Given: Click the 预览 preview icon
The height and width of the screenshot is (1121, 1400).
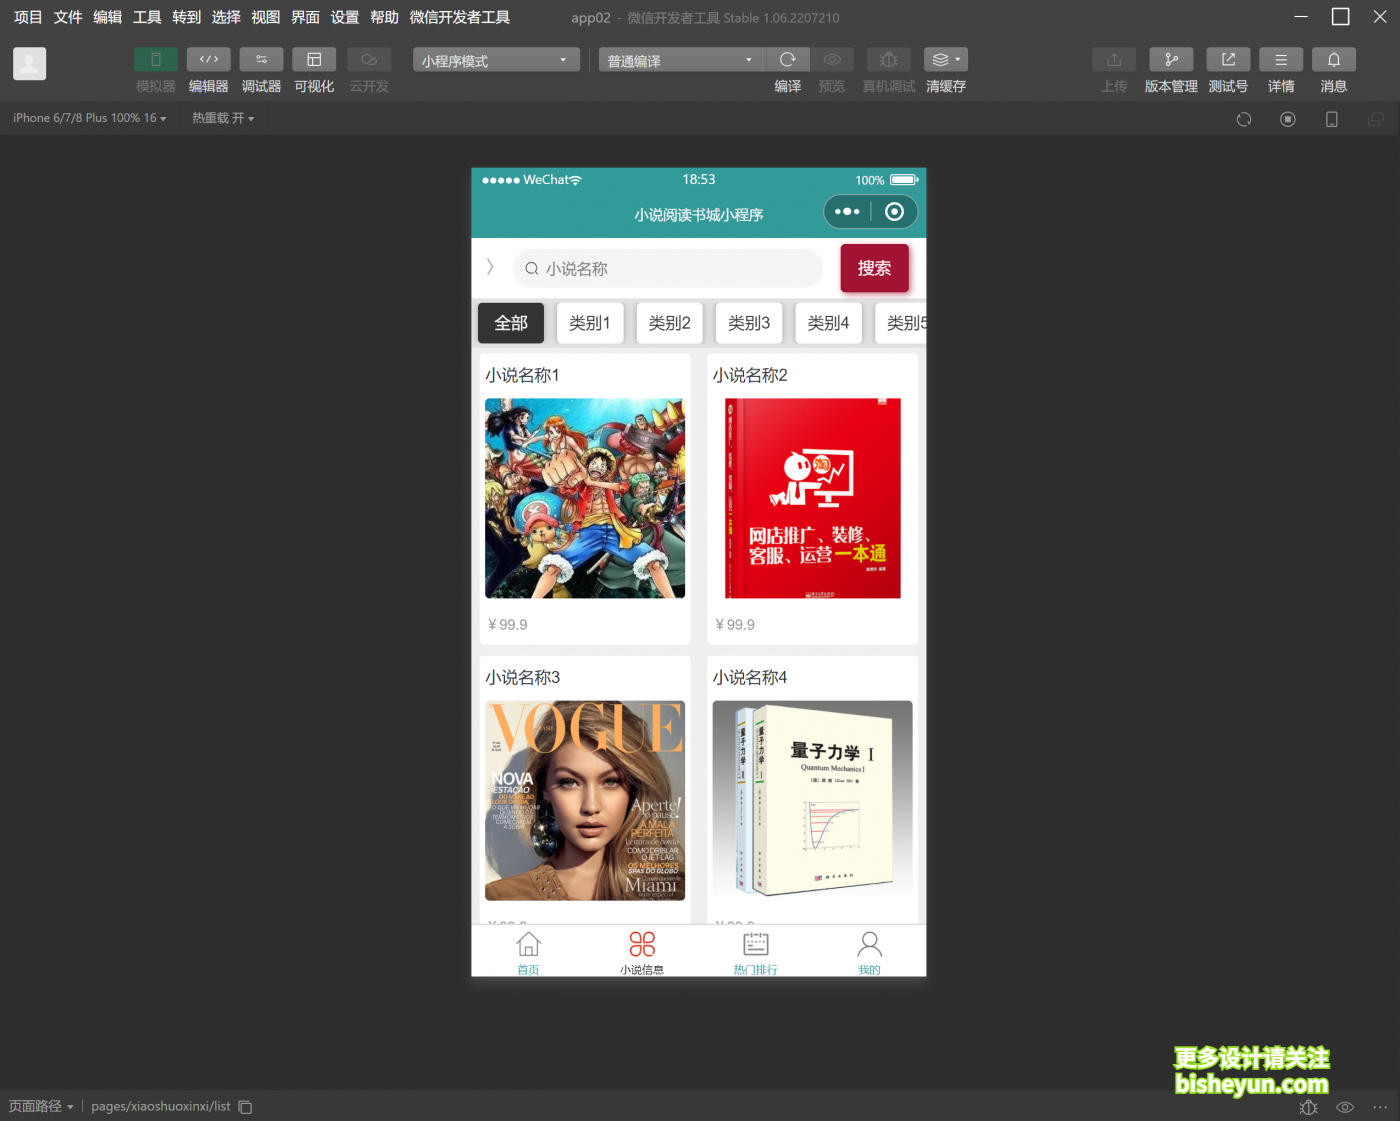Looking at the screenshot, I should 831,59.
